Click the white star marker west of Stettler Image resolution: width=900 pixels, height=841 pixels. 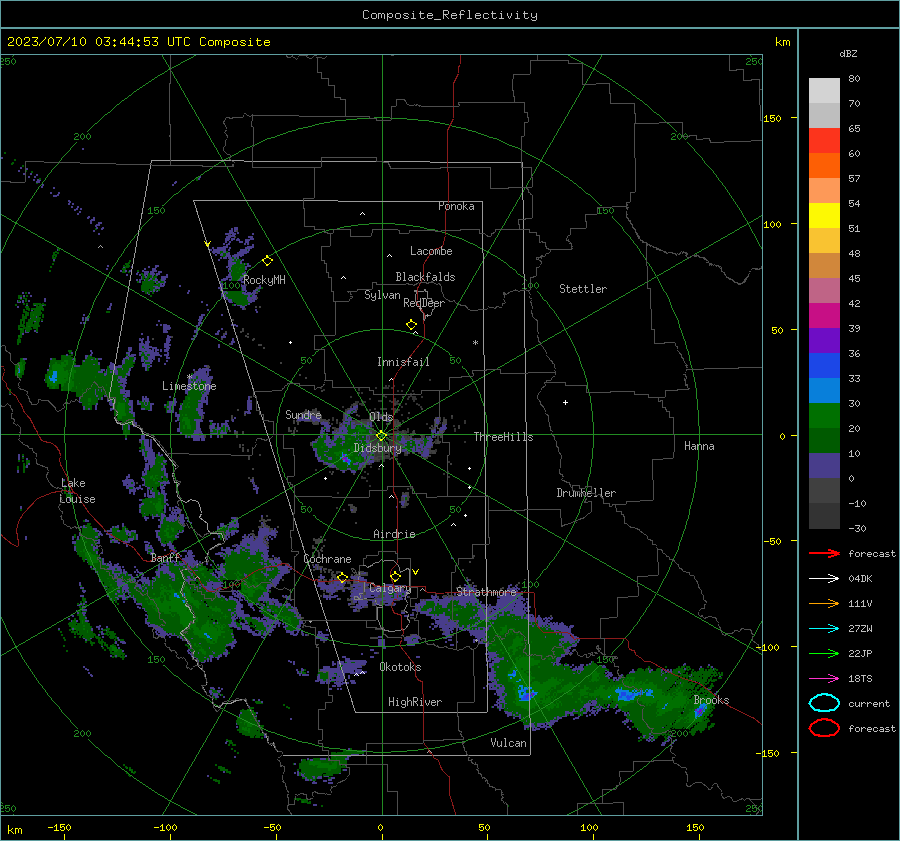475,343
